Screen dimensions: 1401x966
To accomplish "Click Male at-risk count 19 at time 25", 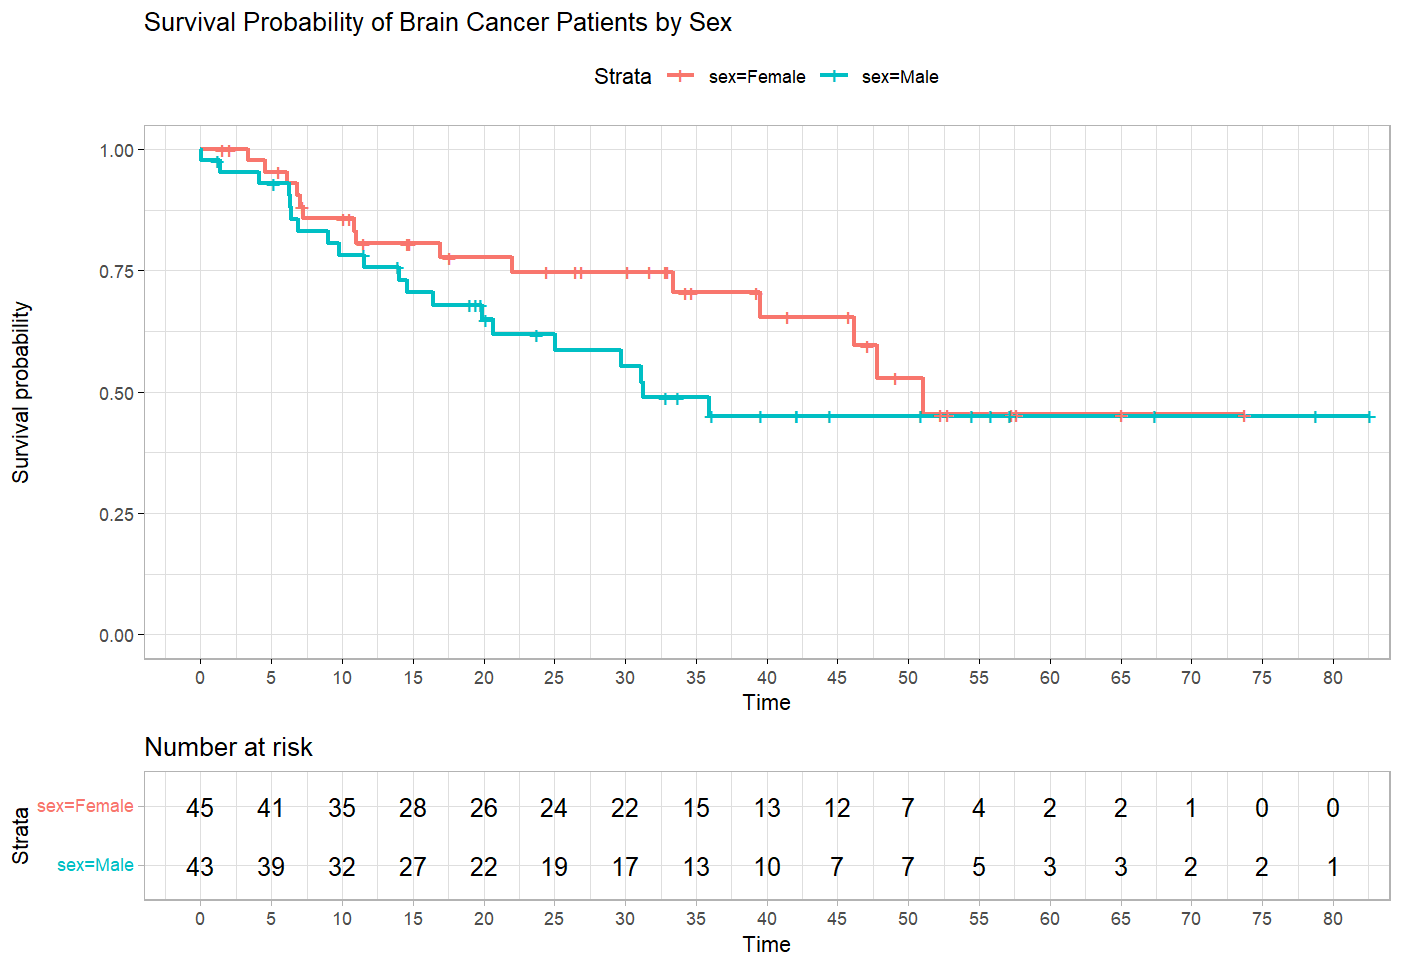I will (x=554, y=867).
